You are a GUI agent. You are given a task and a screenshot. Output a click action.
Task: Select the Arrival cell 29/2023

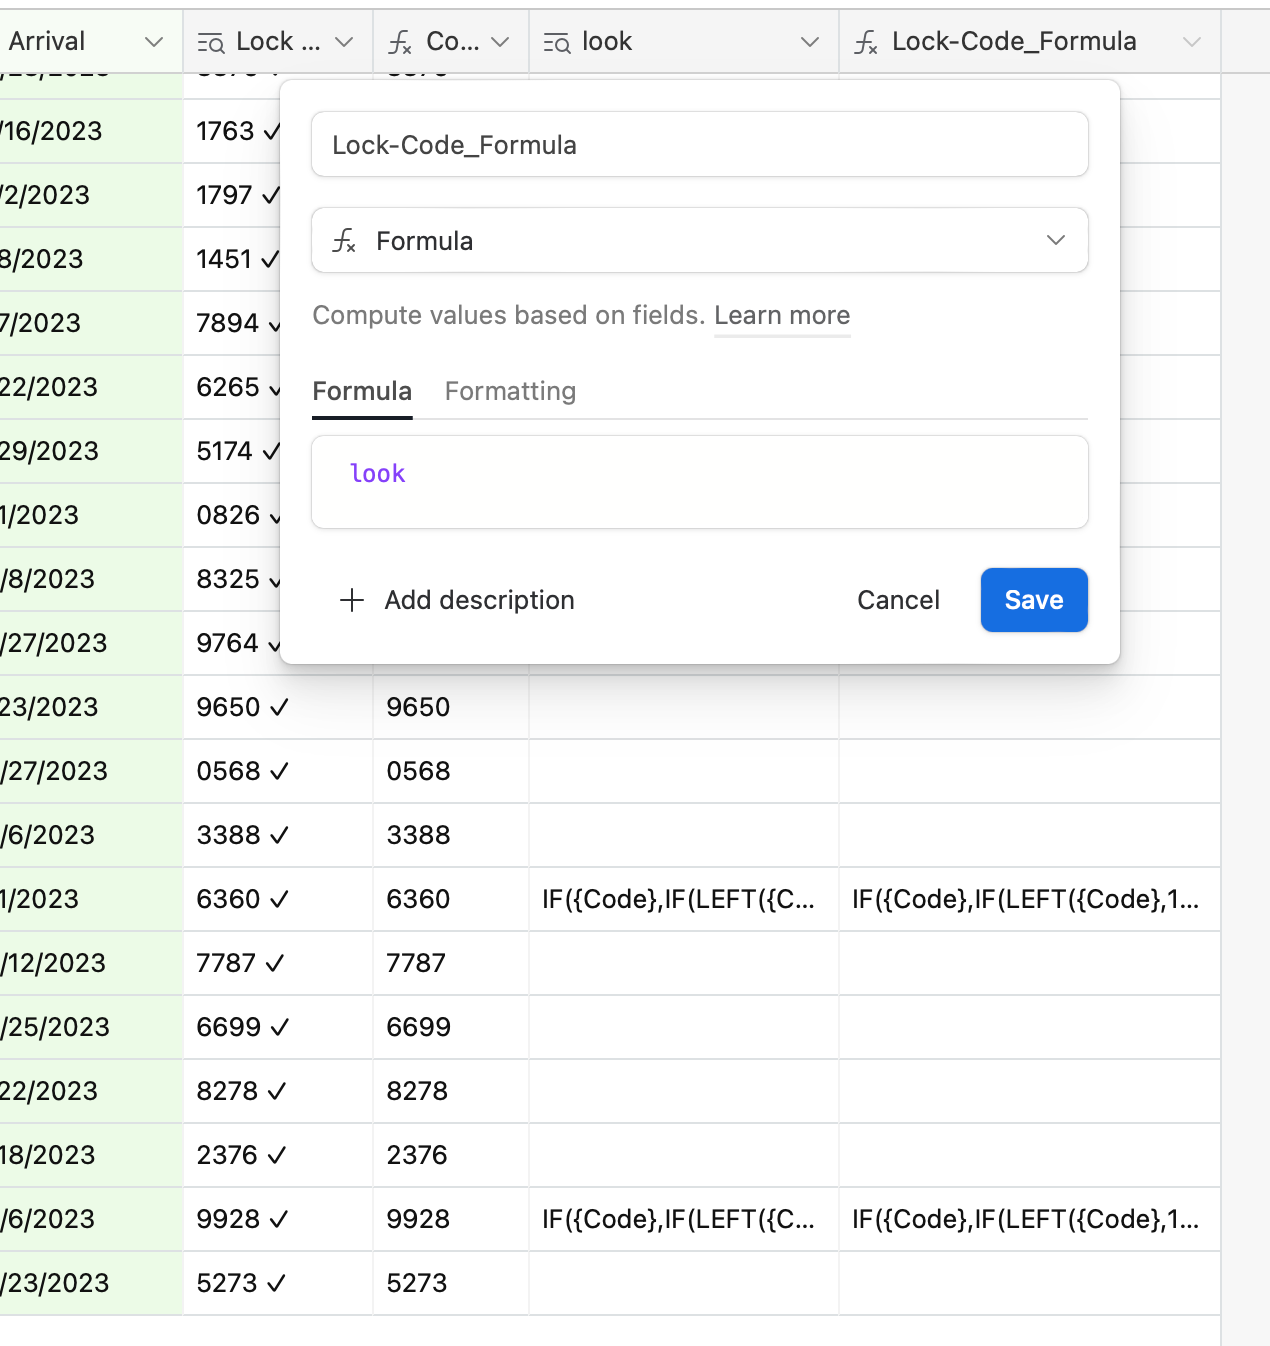click(91, 451)
